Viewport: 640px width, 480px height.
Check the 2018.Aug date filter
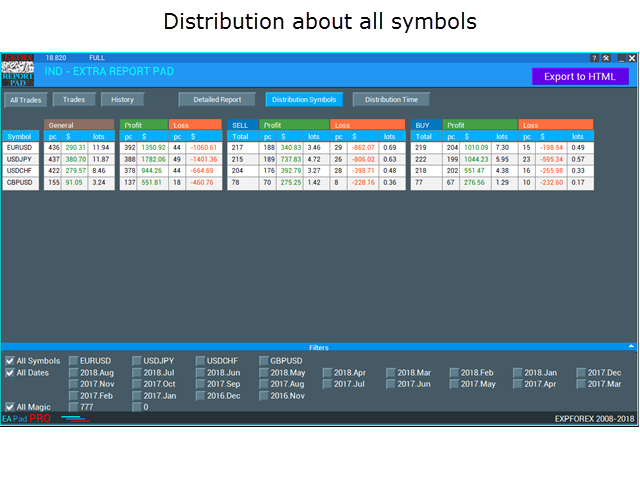pyautogui.click(x=73, y=373)
